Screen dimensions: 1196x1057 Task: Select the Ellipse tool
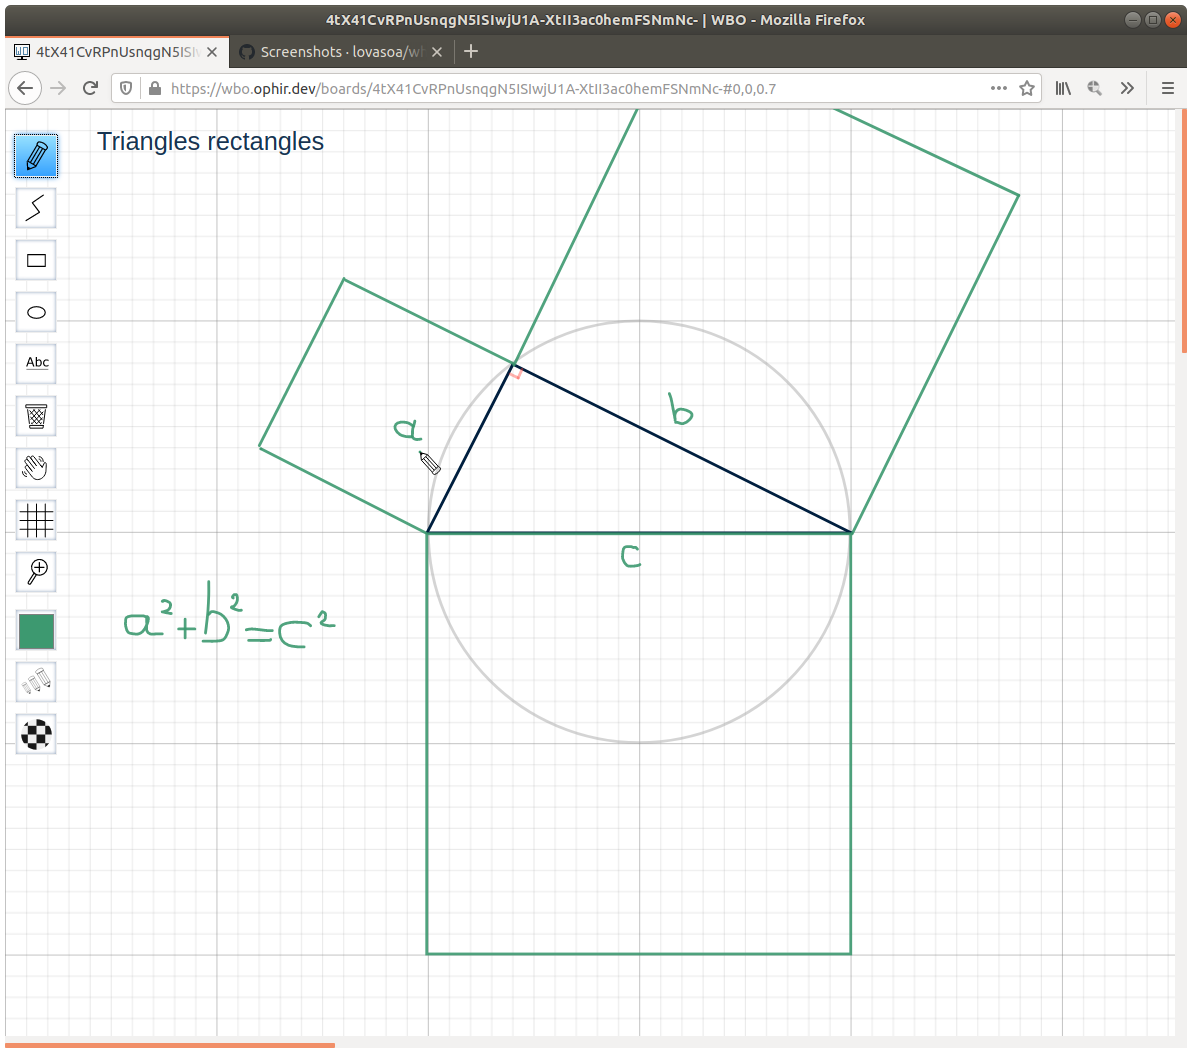(36, 312)
